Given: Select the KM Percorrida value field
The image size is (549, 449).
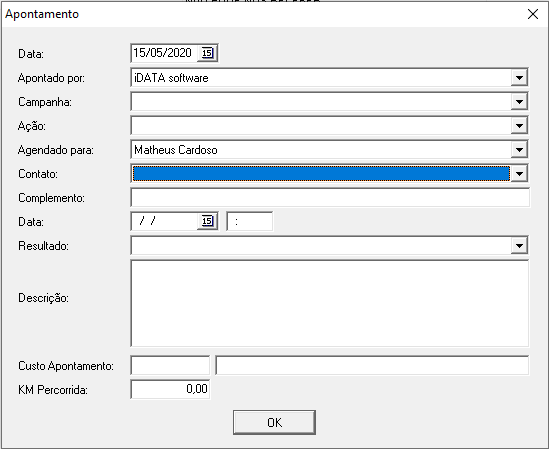Looking at the screenshot, I should [170, 389].
